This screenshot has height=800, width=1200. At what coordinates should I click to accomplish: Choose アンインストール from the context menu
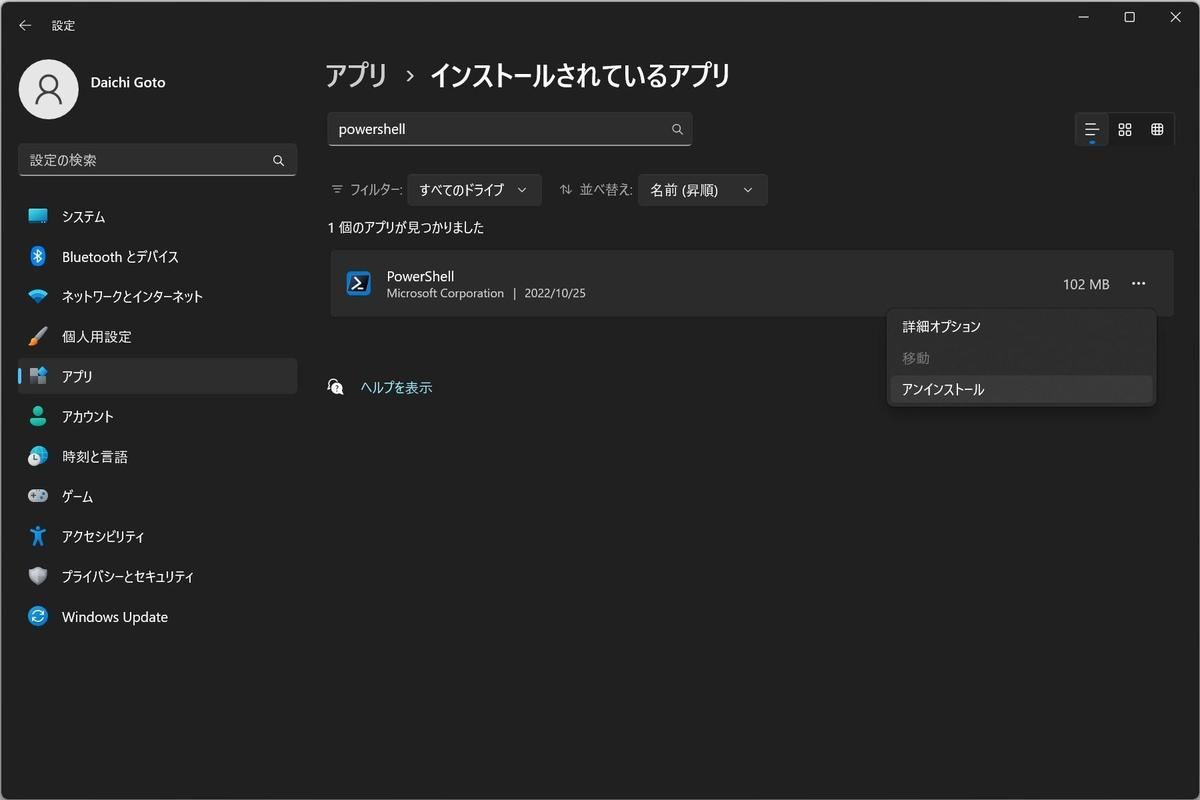point(1021,389)
